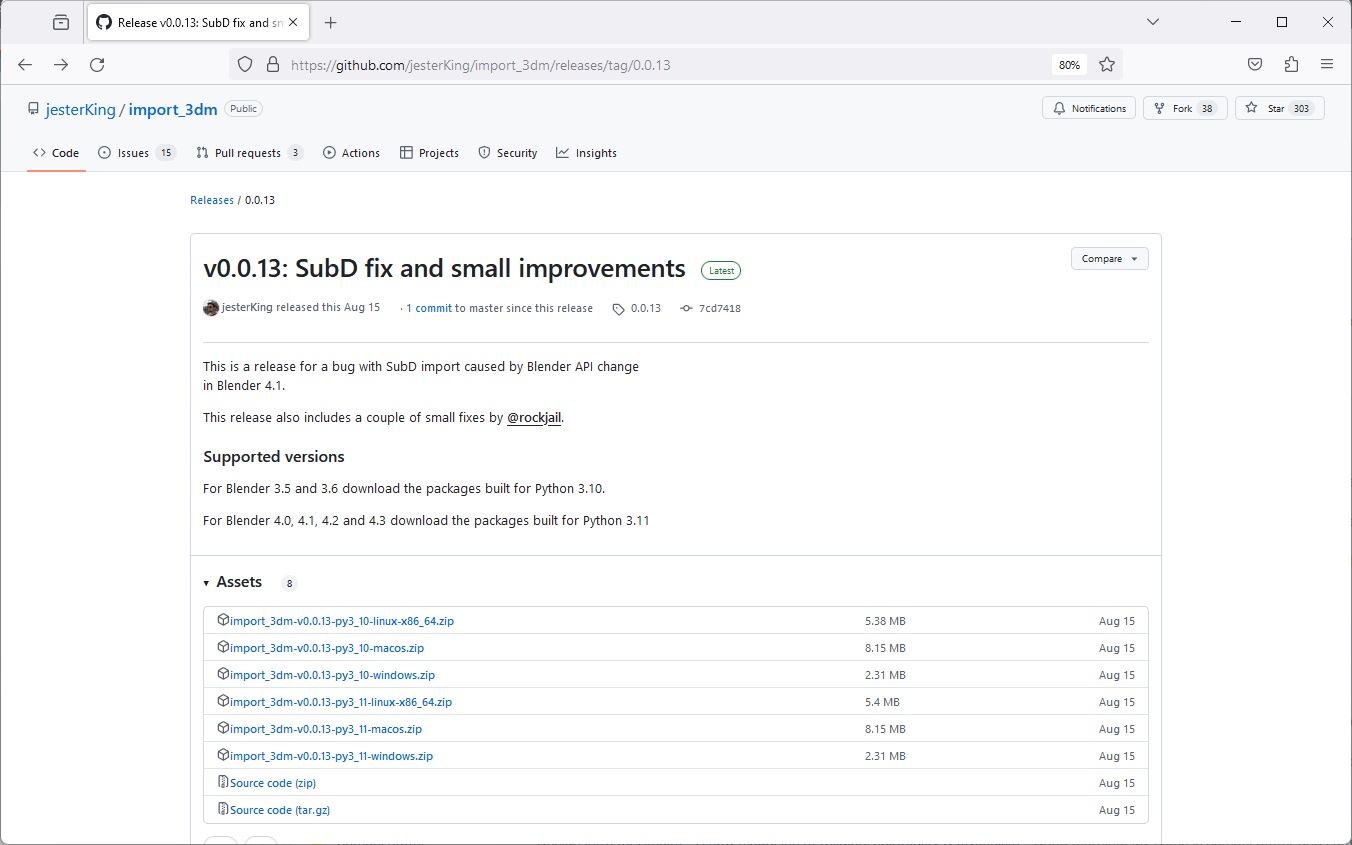Image resolution: width=1352 pixels, height=845 pixels.
Task: Download Source code (tar.gz)
Action: [280, 810]
